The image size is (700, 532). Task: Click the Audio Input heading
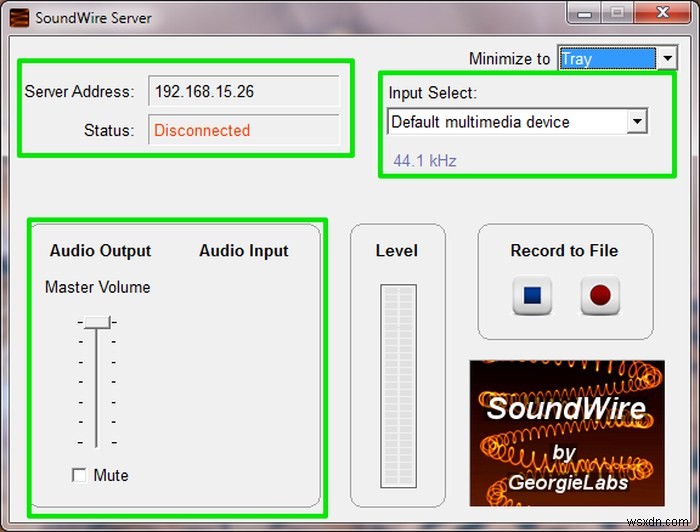point(244,250)
